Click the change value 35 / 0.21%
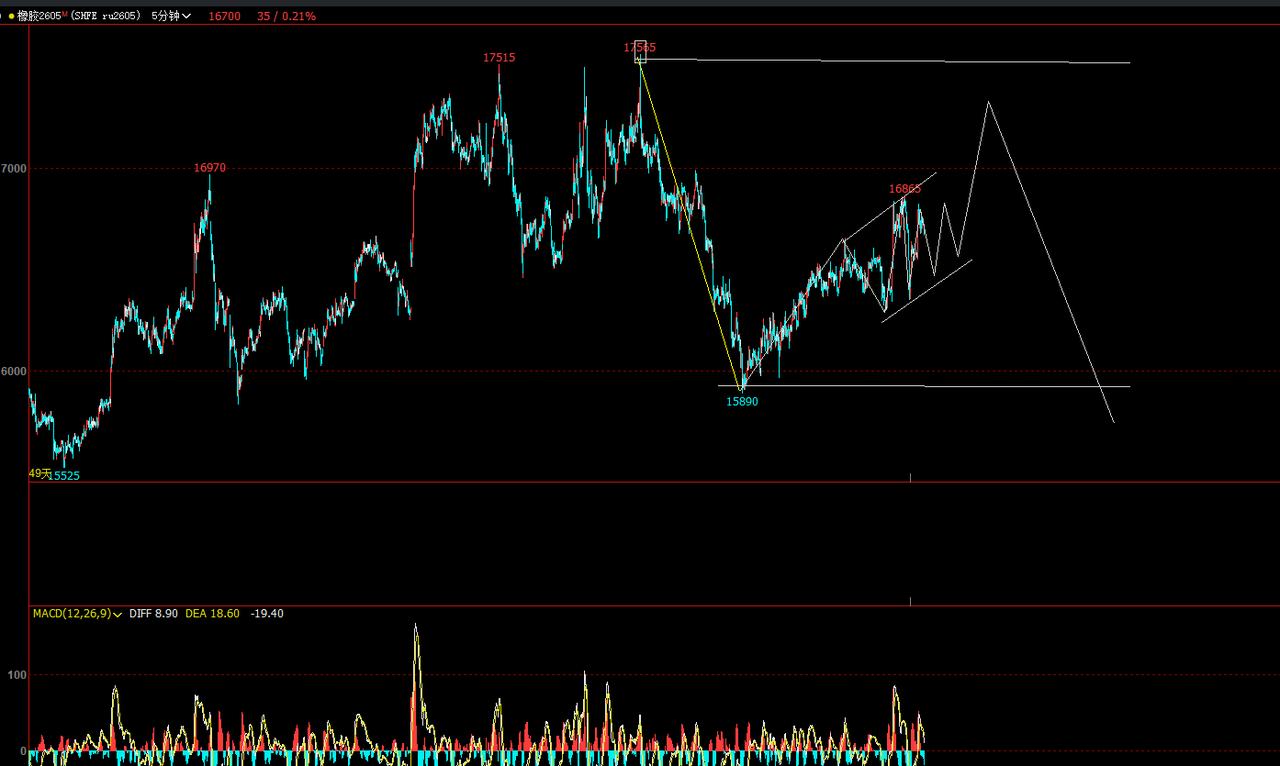Viewport: 1280px width, 766px height. (x=286, y=16)
